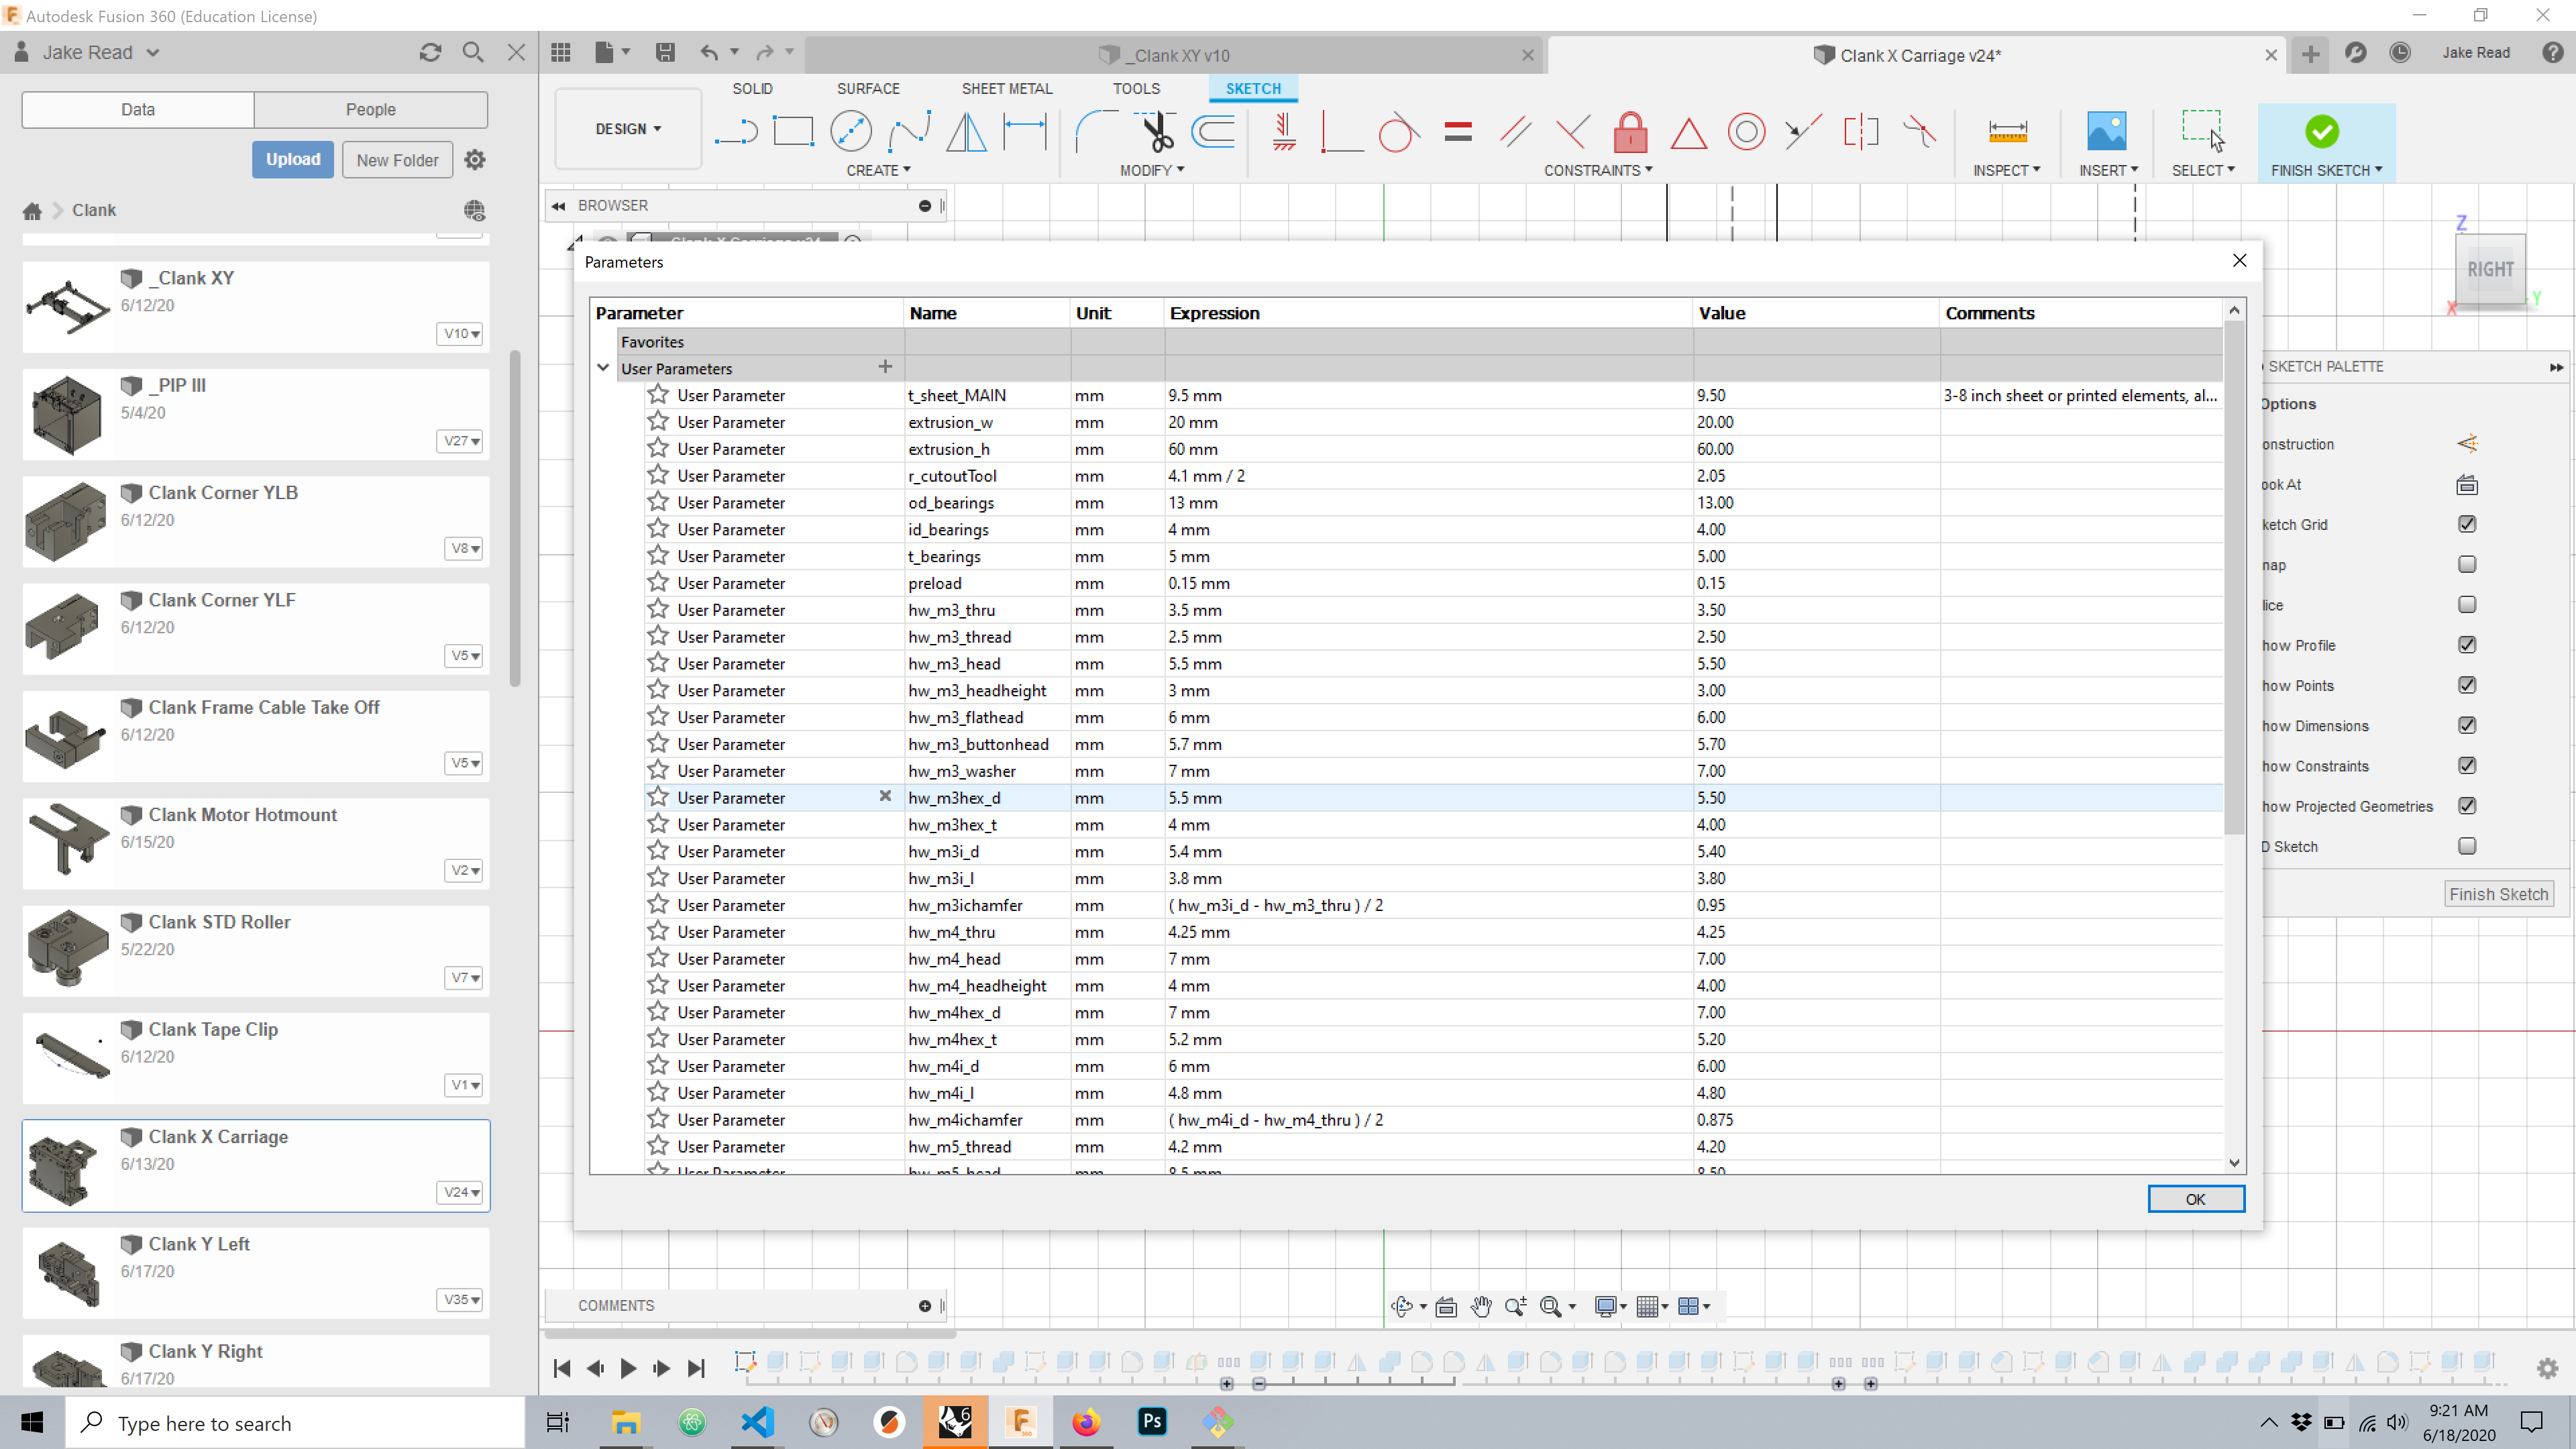Open the V24 version dropdown for Clank X Carriage
The image size is (2576, 1449).
[x=461, y=1192]
